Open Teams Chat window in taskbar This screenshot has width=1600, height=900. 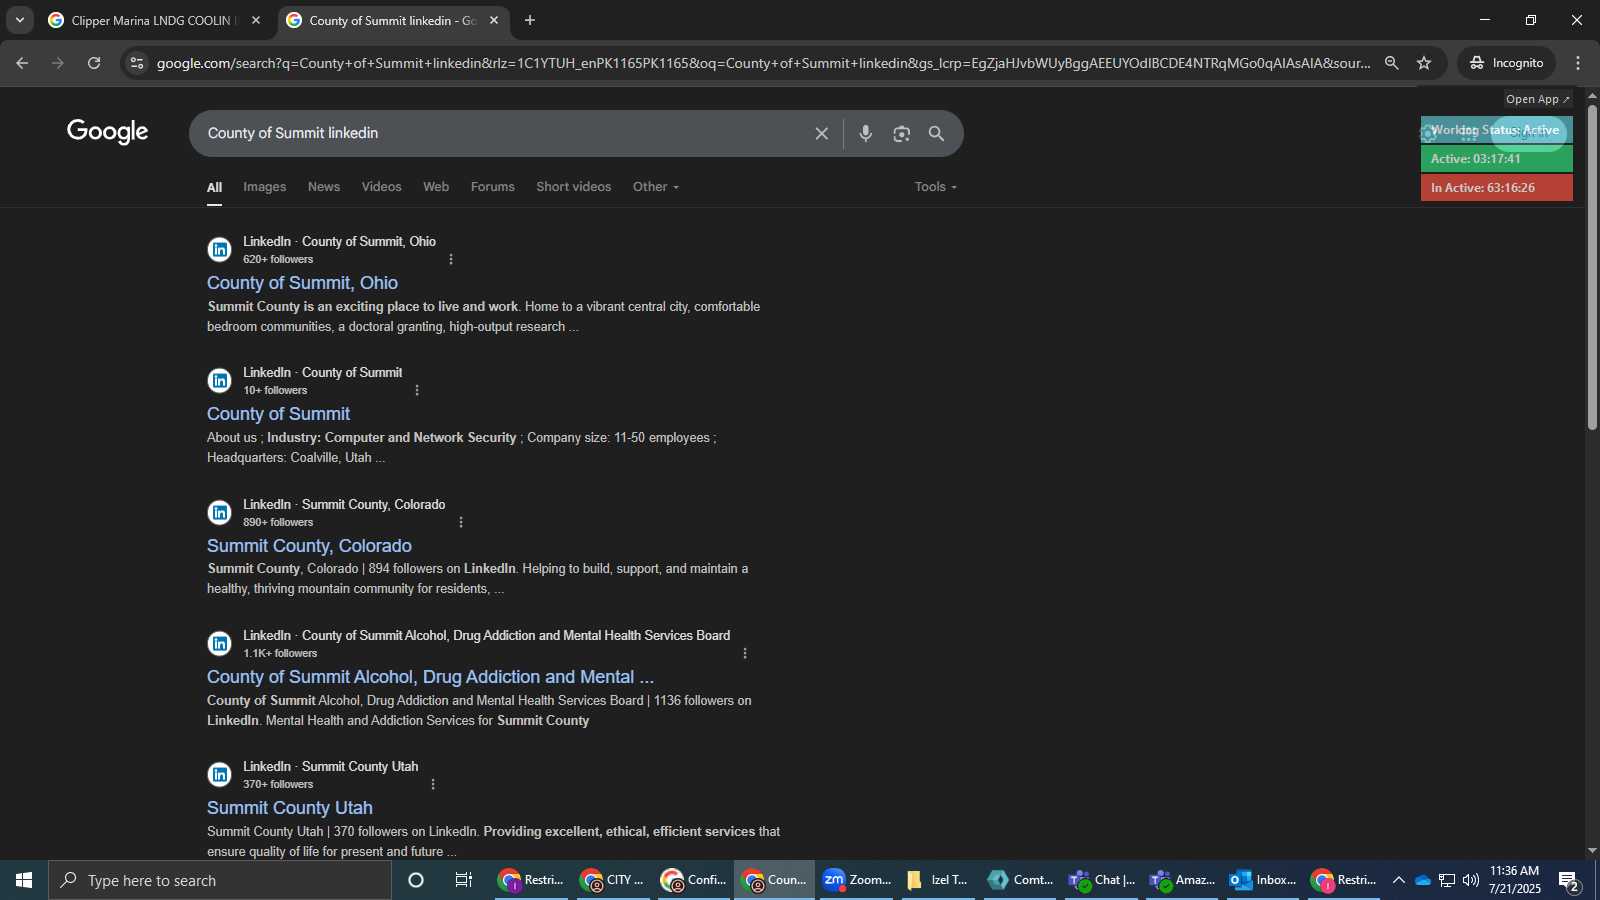(x=1101, y=880)
